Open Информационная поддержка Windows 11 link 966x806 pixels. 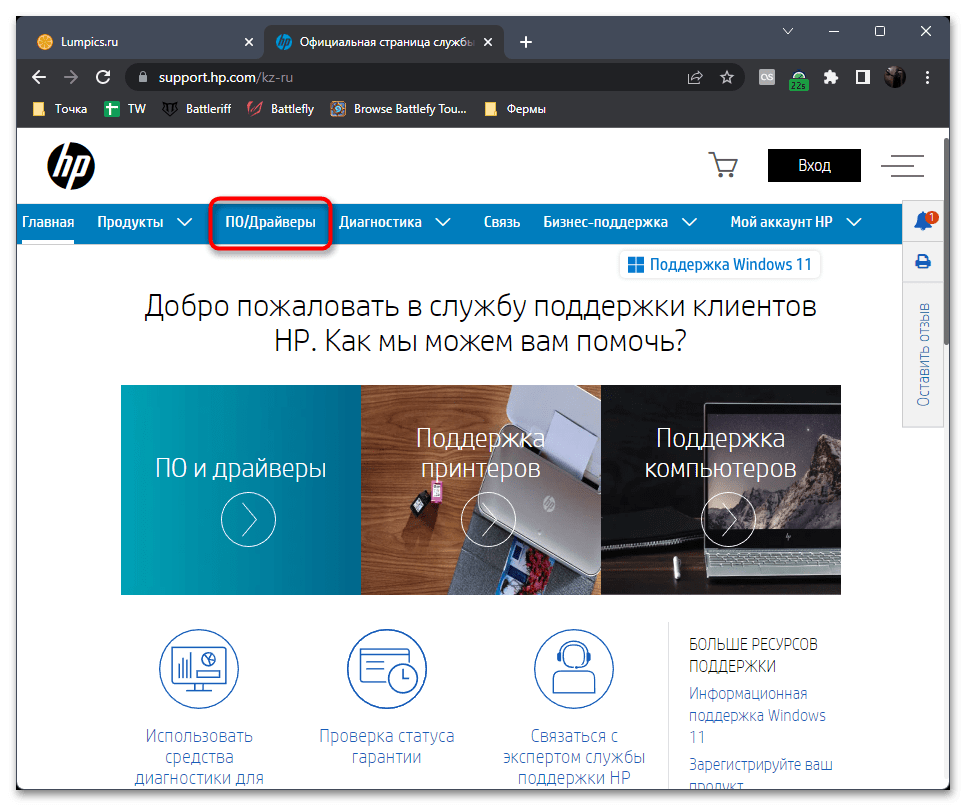(x=757, y=715)
